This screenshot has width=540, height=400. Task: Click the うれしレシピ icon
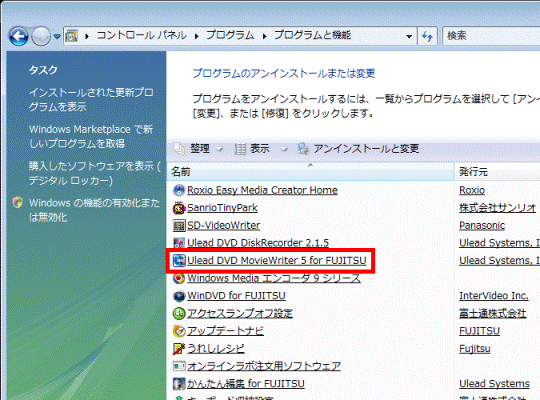[x=179, y=349]
